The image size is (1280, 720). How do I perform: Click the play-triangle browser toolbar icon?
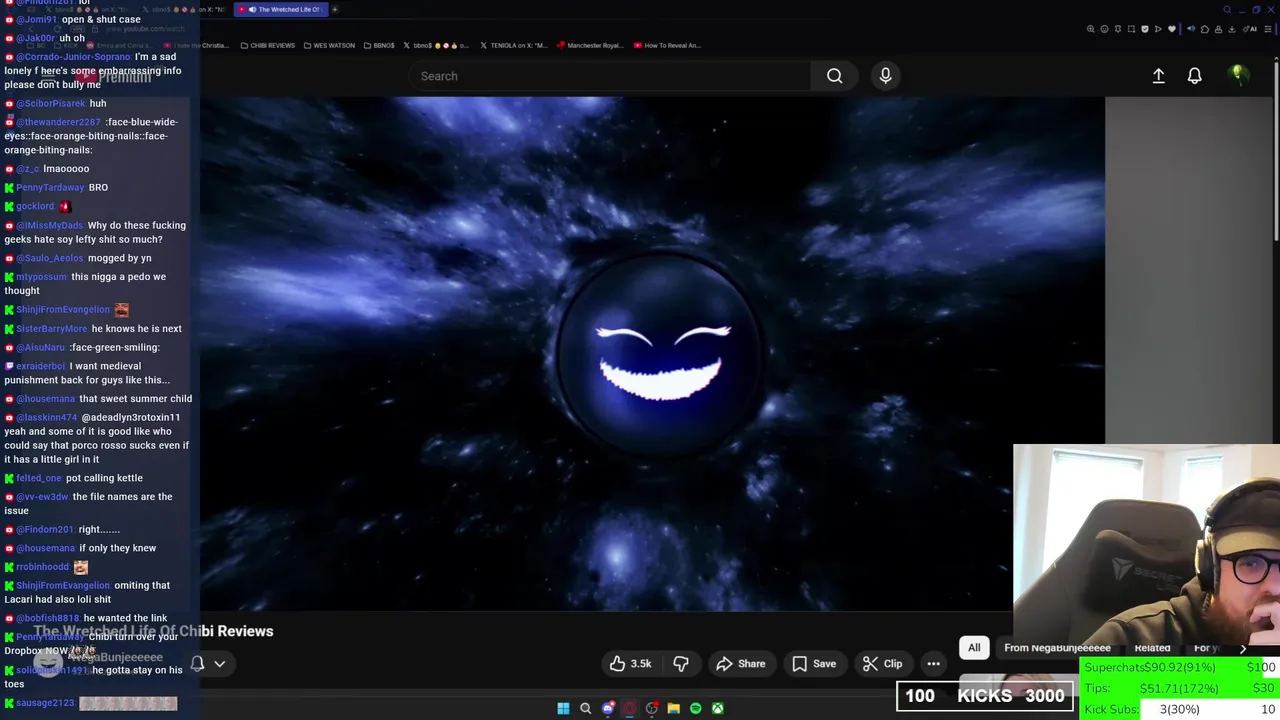point(1158,29)
